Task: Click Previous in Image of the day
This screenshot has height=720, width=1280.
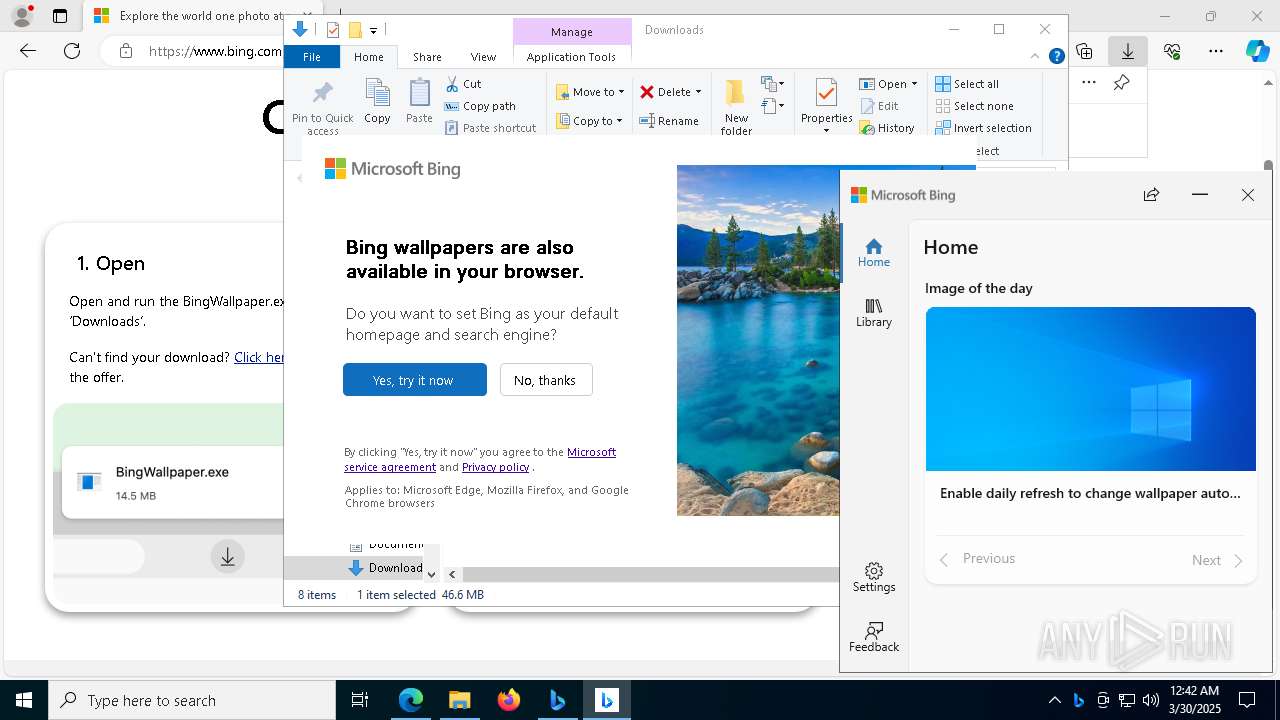Action: [977, 559]
